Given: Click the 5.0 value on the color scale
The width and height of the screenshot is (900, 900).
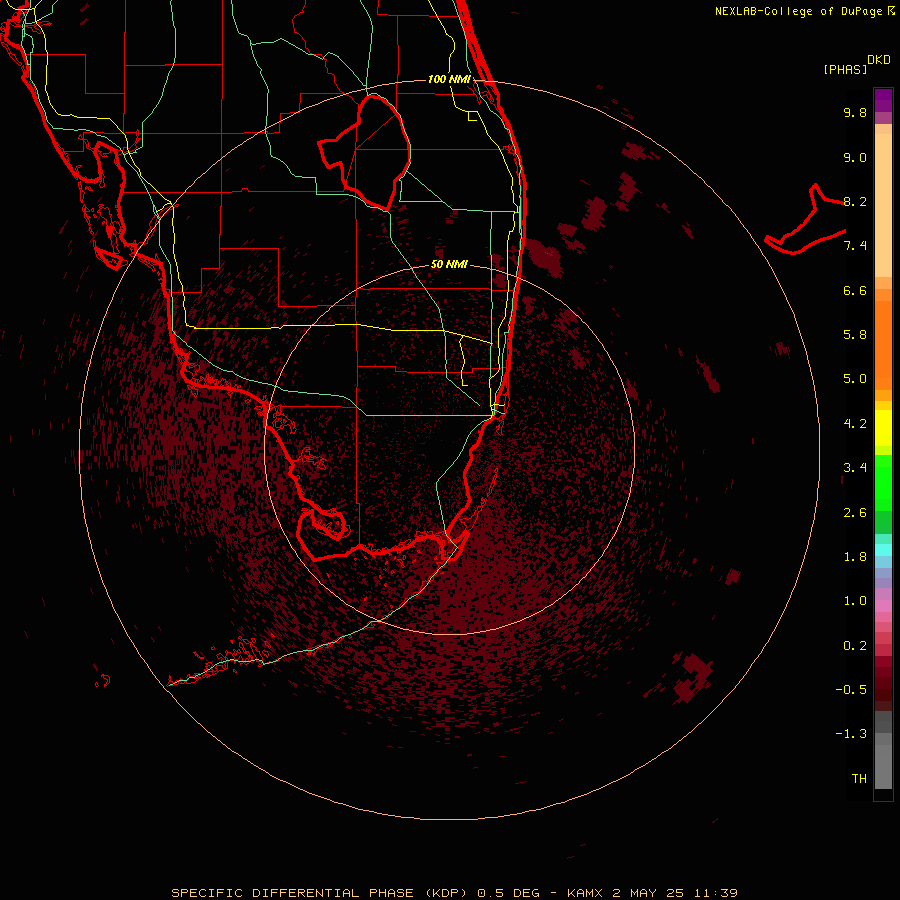Looking at the screenshot, I should coord(855,379).
